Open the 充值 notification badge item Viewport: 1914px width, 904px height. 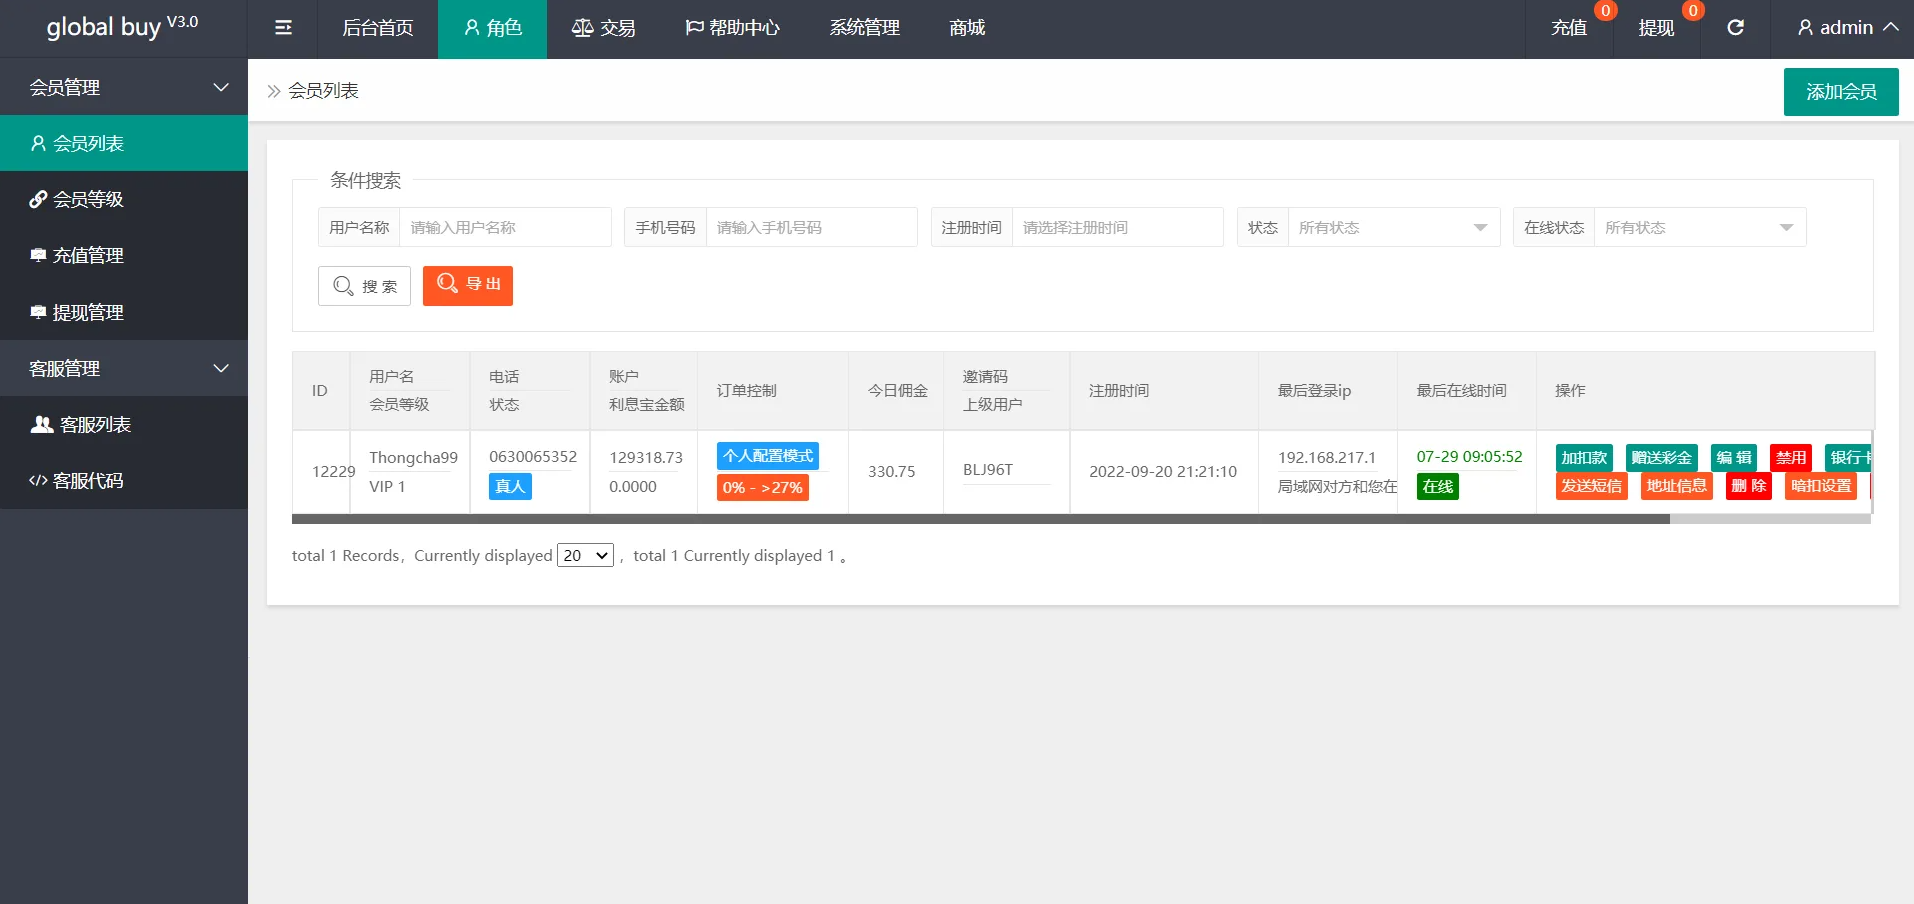[x=1569, y=28]
